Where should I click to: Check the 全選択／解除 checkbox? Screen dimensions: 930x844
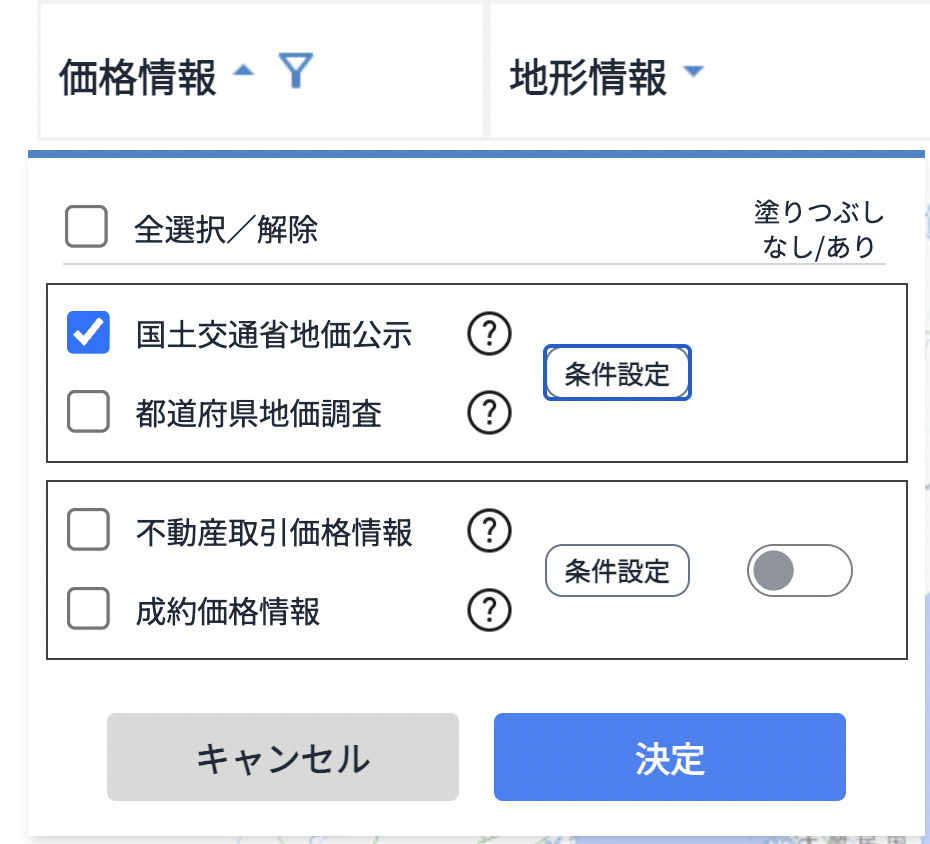click(x=87, y=227)
